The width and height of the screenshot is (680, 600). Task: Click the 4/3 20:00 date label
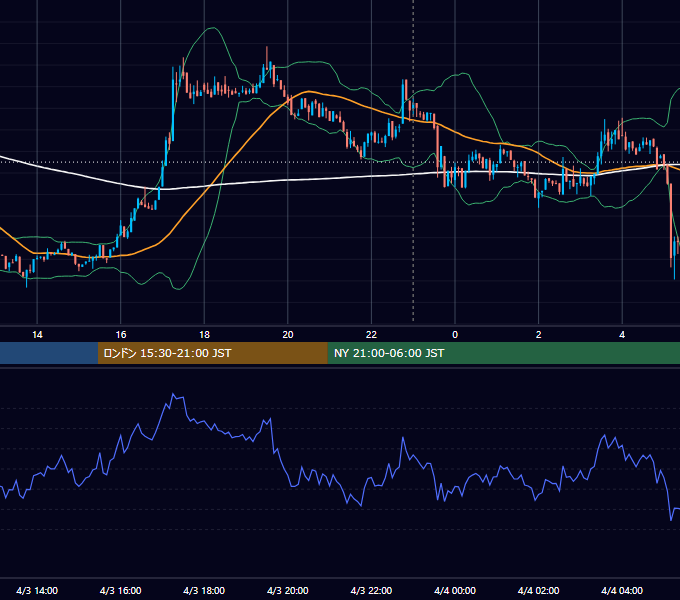point(288,590)
